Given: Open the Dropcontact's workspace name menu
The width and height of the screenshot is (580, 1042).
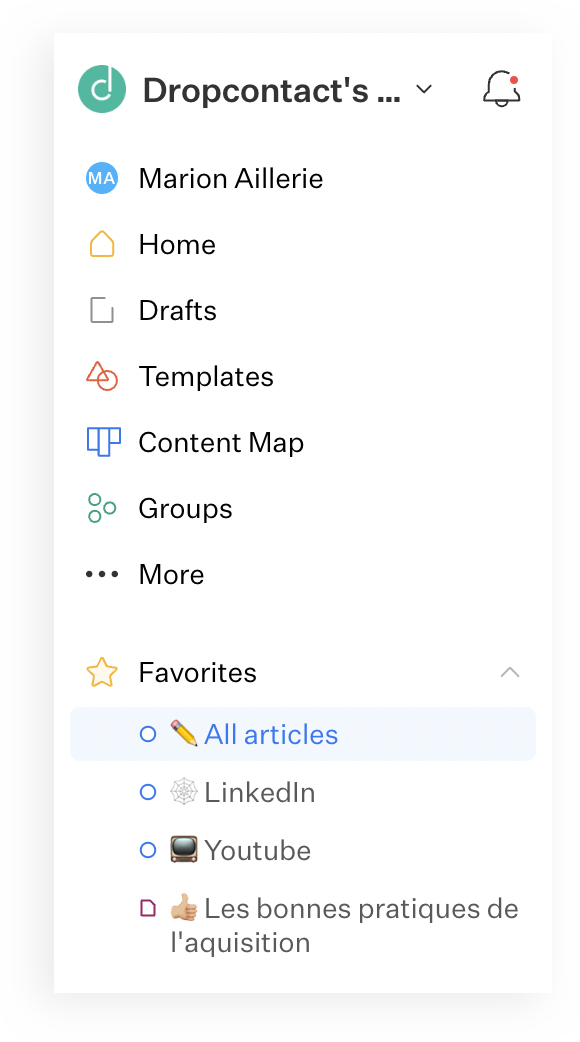Looking at the screenshot, I should pos(272,89).
